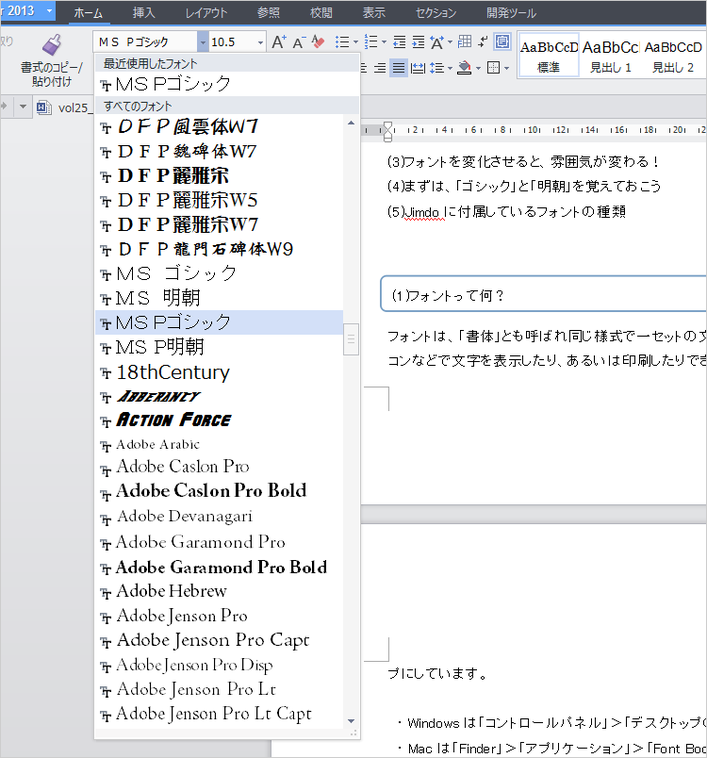Click the Format Painter brush icon
The width and height of the screenshot is (707, 758).
pyautogui.click(x=52, y=44)
